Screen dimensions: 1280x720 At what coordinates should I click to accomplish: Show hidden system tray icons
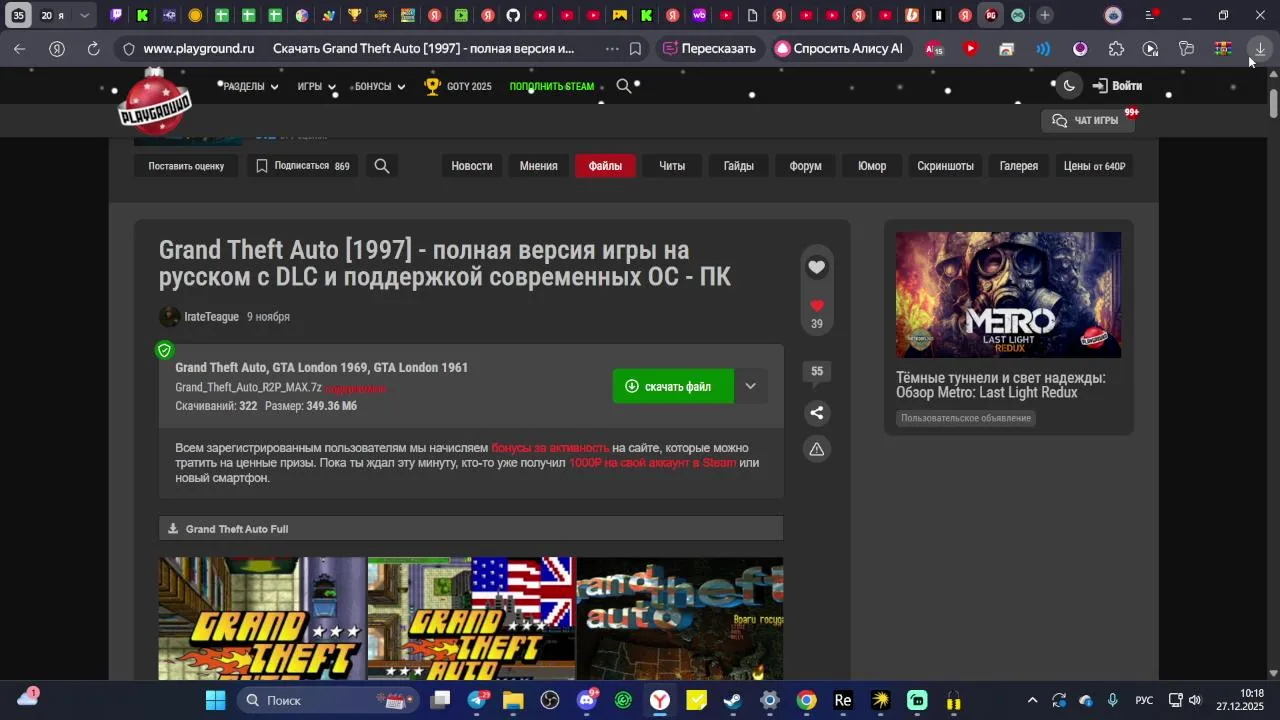pos(1032,700)
